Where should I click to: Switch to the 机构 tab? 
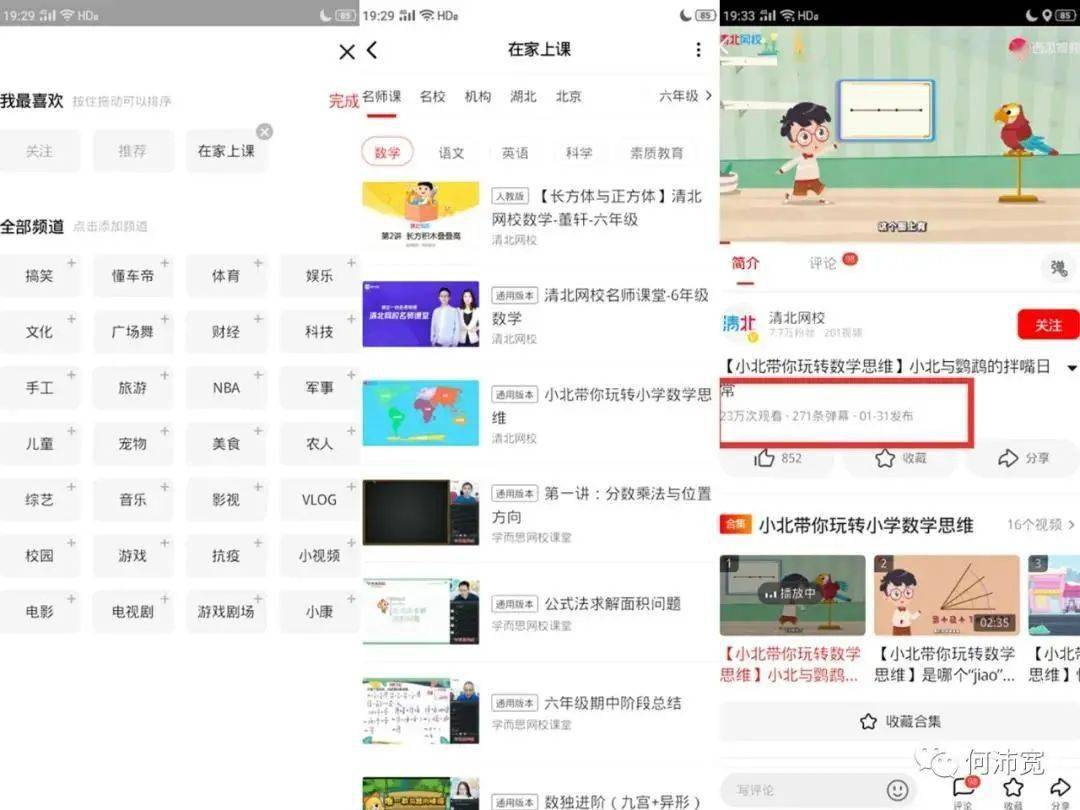pos(478,96)
